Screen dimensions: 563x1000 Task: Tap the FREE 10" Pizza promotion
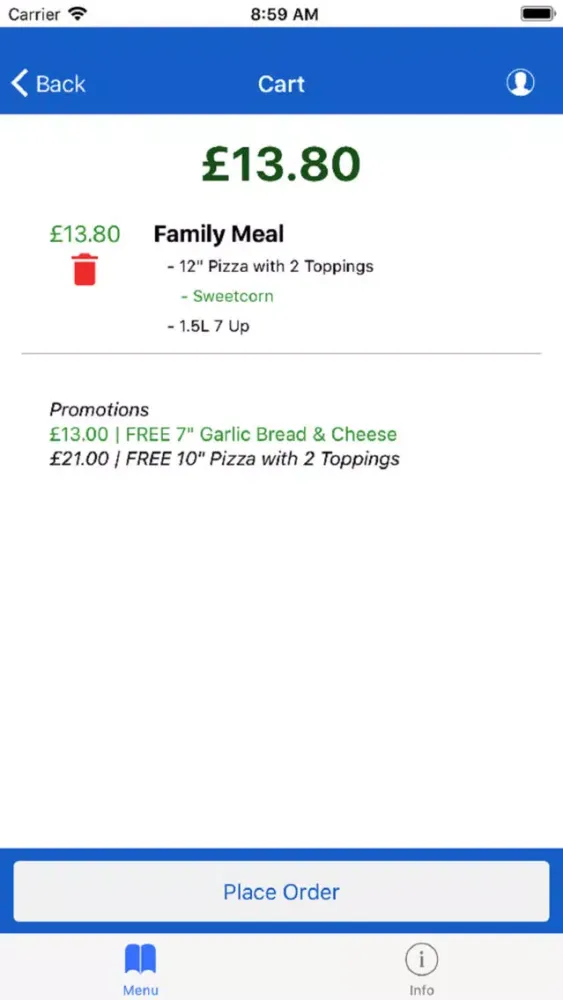click(x=224, y=459)
